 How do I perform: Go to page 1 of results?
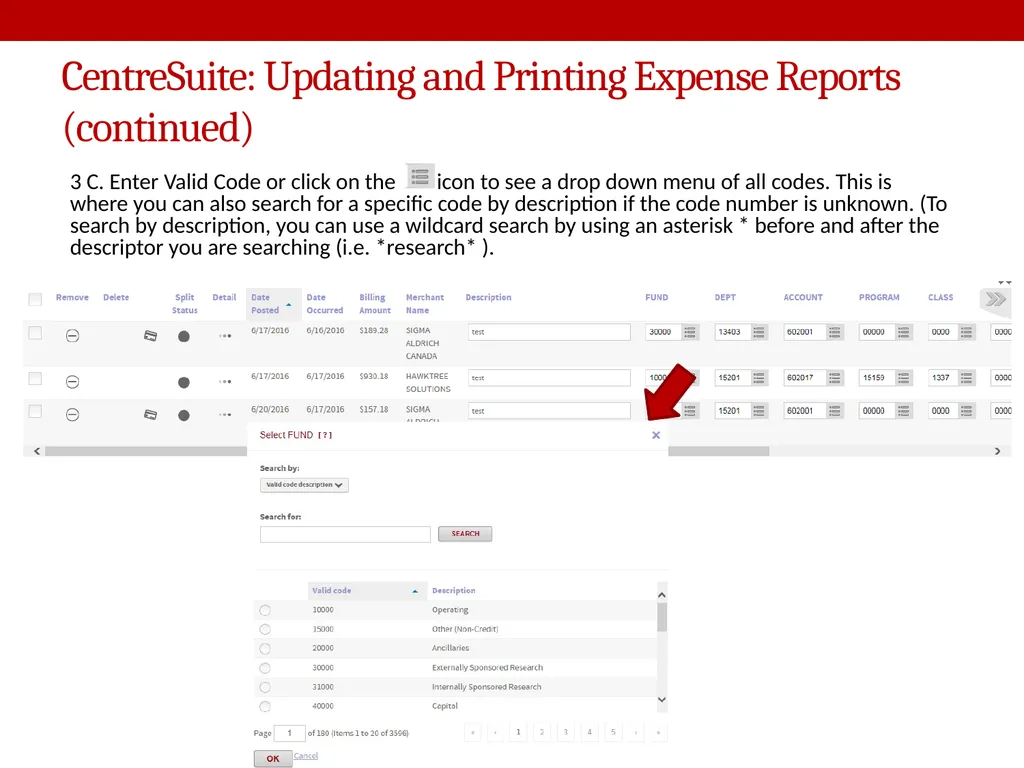(x=518, y=732)
